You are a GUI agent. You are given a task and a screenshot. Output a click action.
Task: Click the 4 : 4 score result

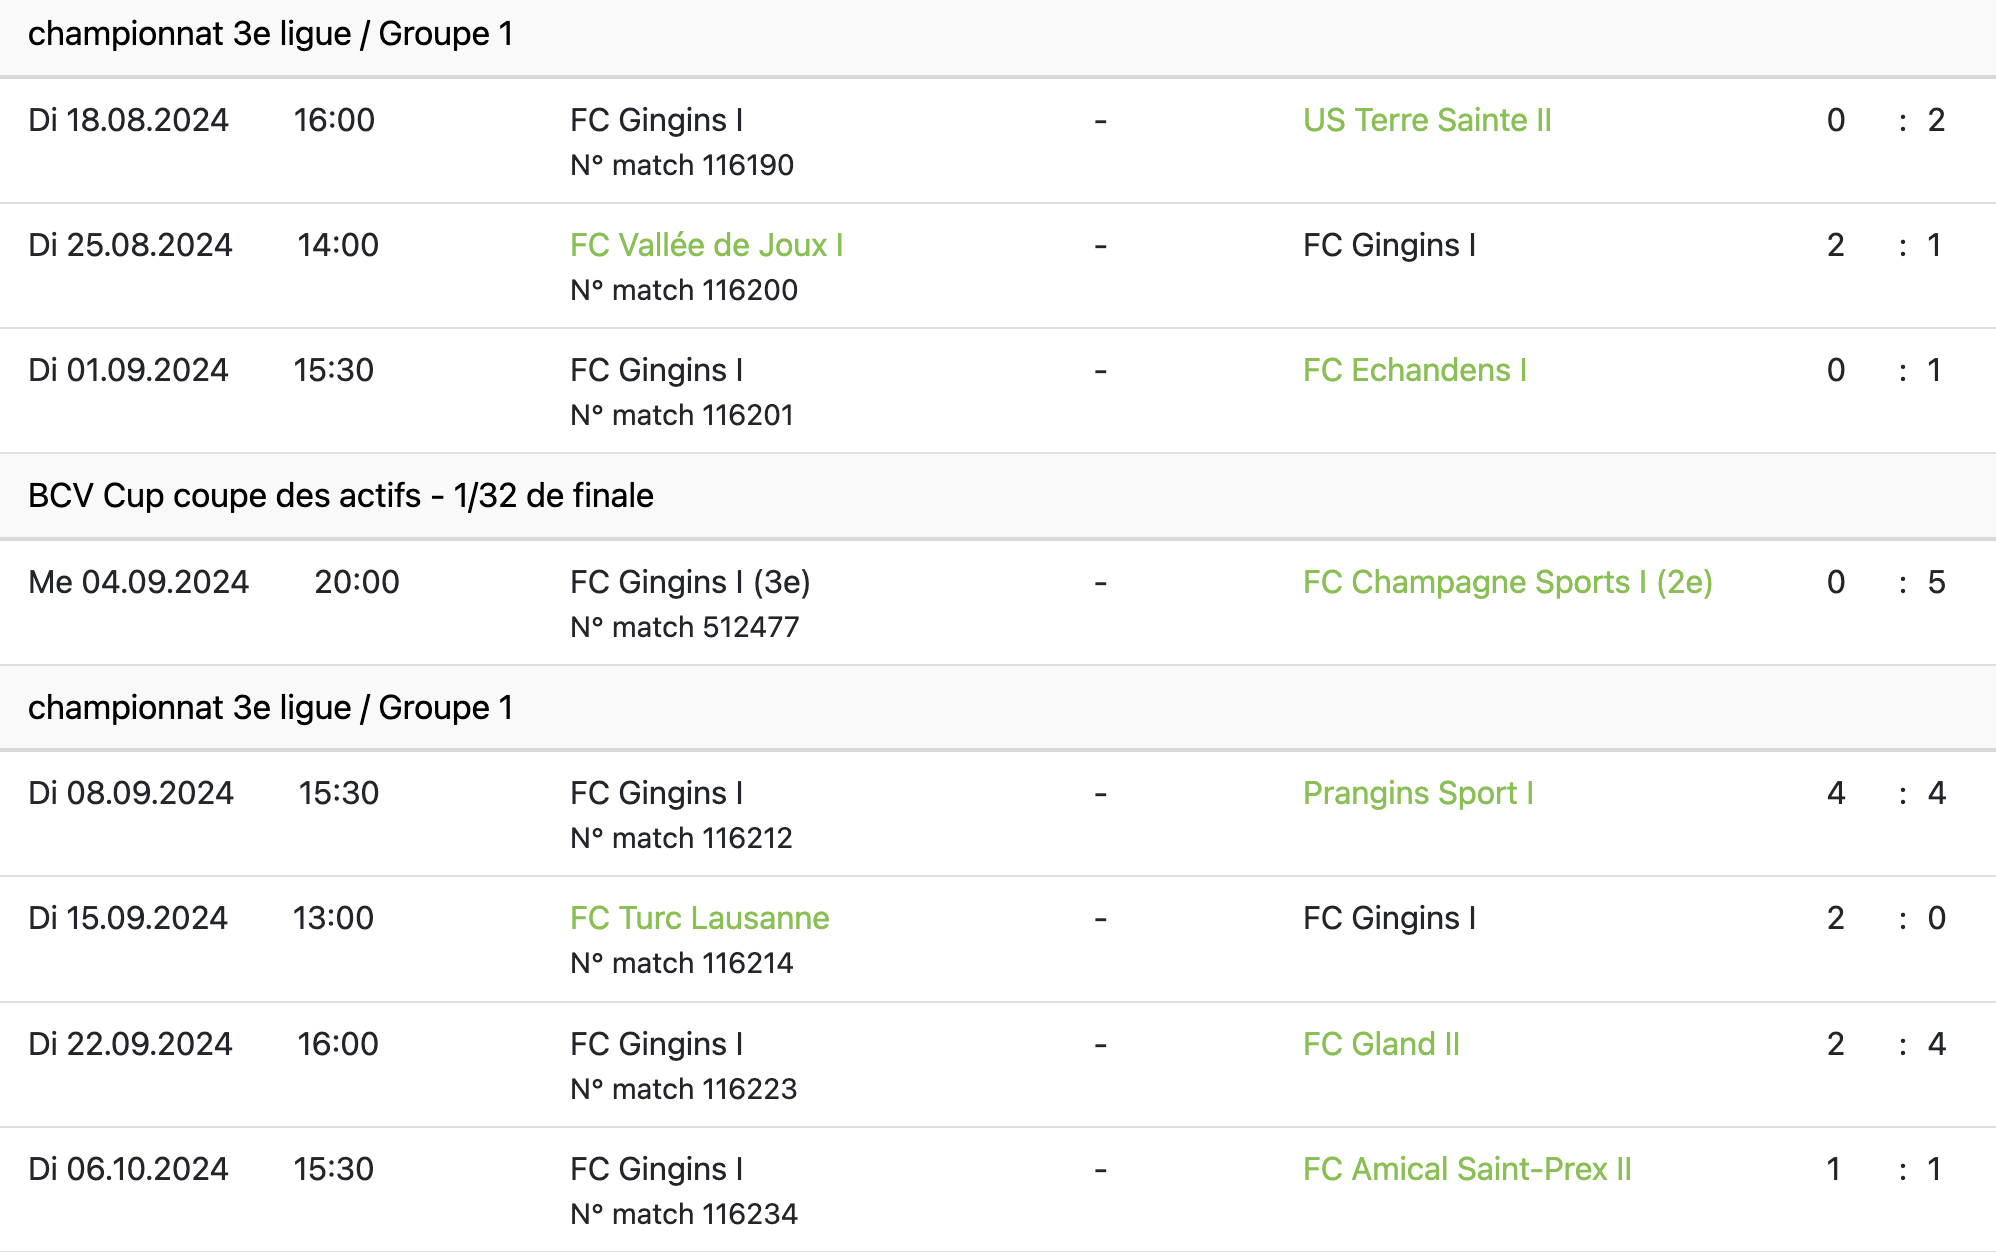1886,793
